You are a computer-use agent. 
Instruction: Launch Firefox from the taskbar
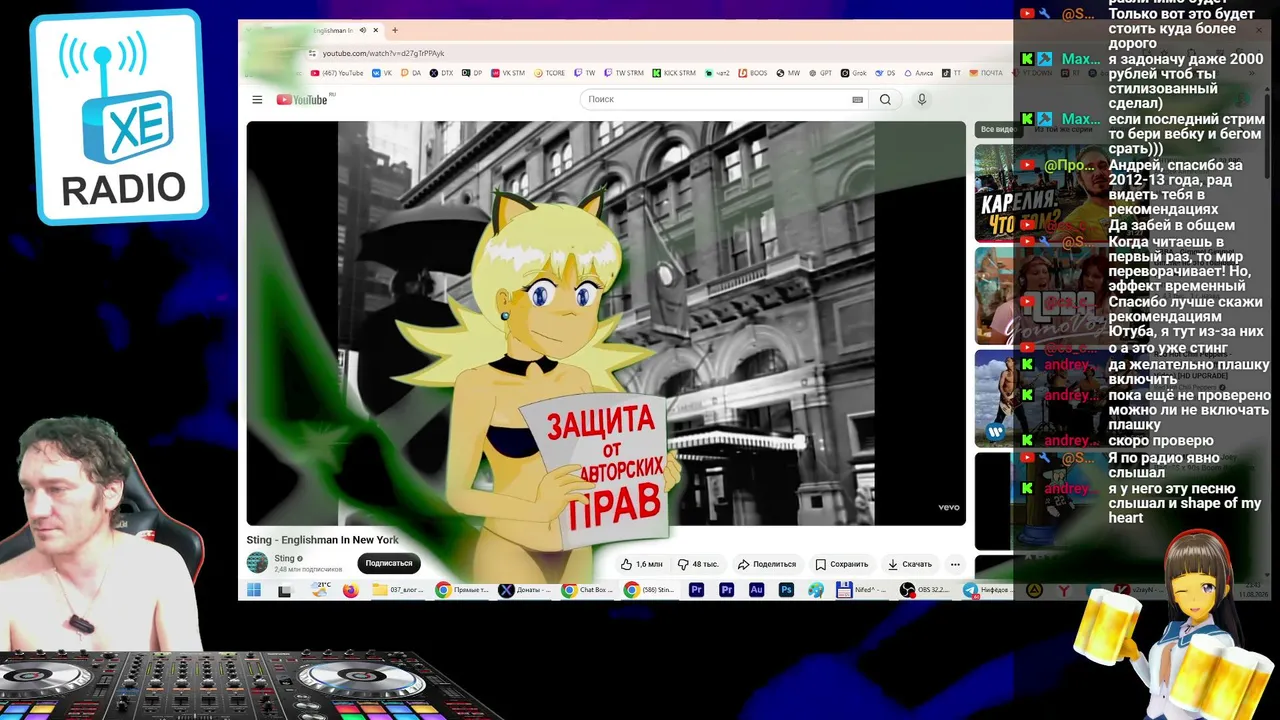click(x=350, y=590)
